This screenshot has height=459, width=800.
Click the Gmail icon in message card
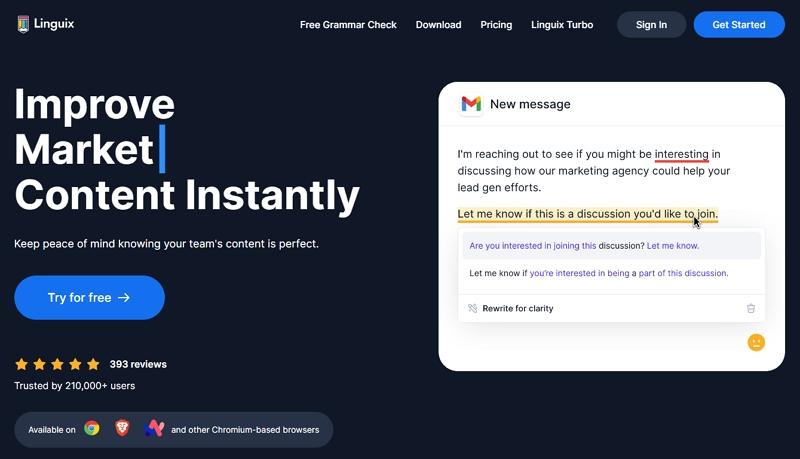click(471, 104)
